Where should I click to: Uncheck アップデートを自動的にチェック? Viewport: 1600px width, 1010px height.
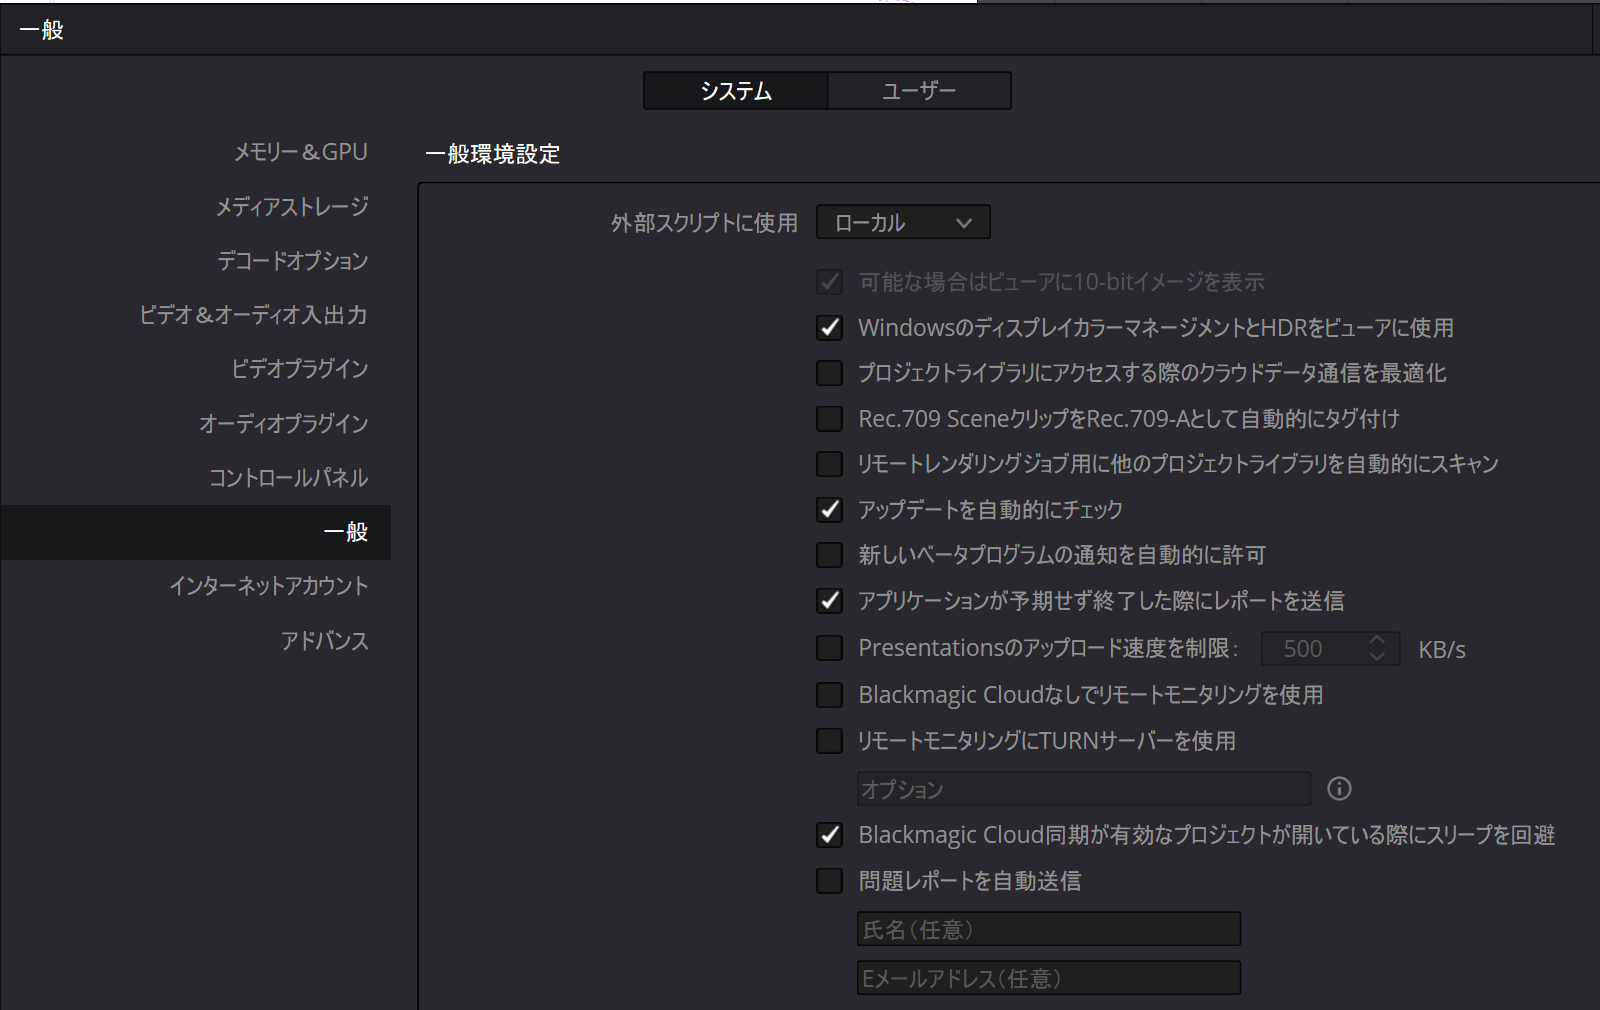pyautogui.click(x=830, y=510)
